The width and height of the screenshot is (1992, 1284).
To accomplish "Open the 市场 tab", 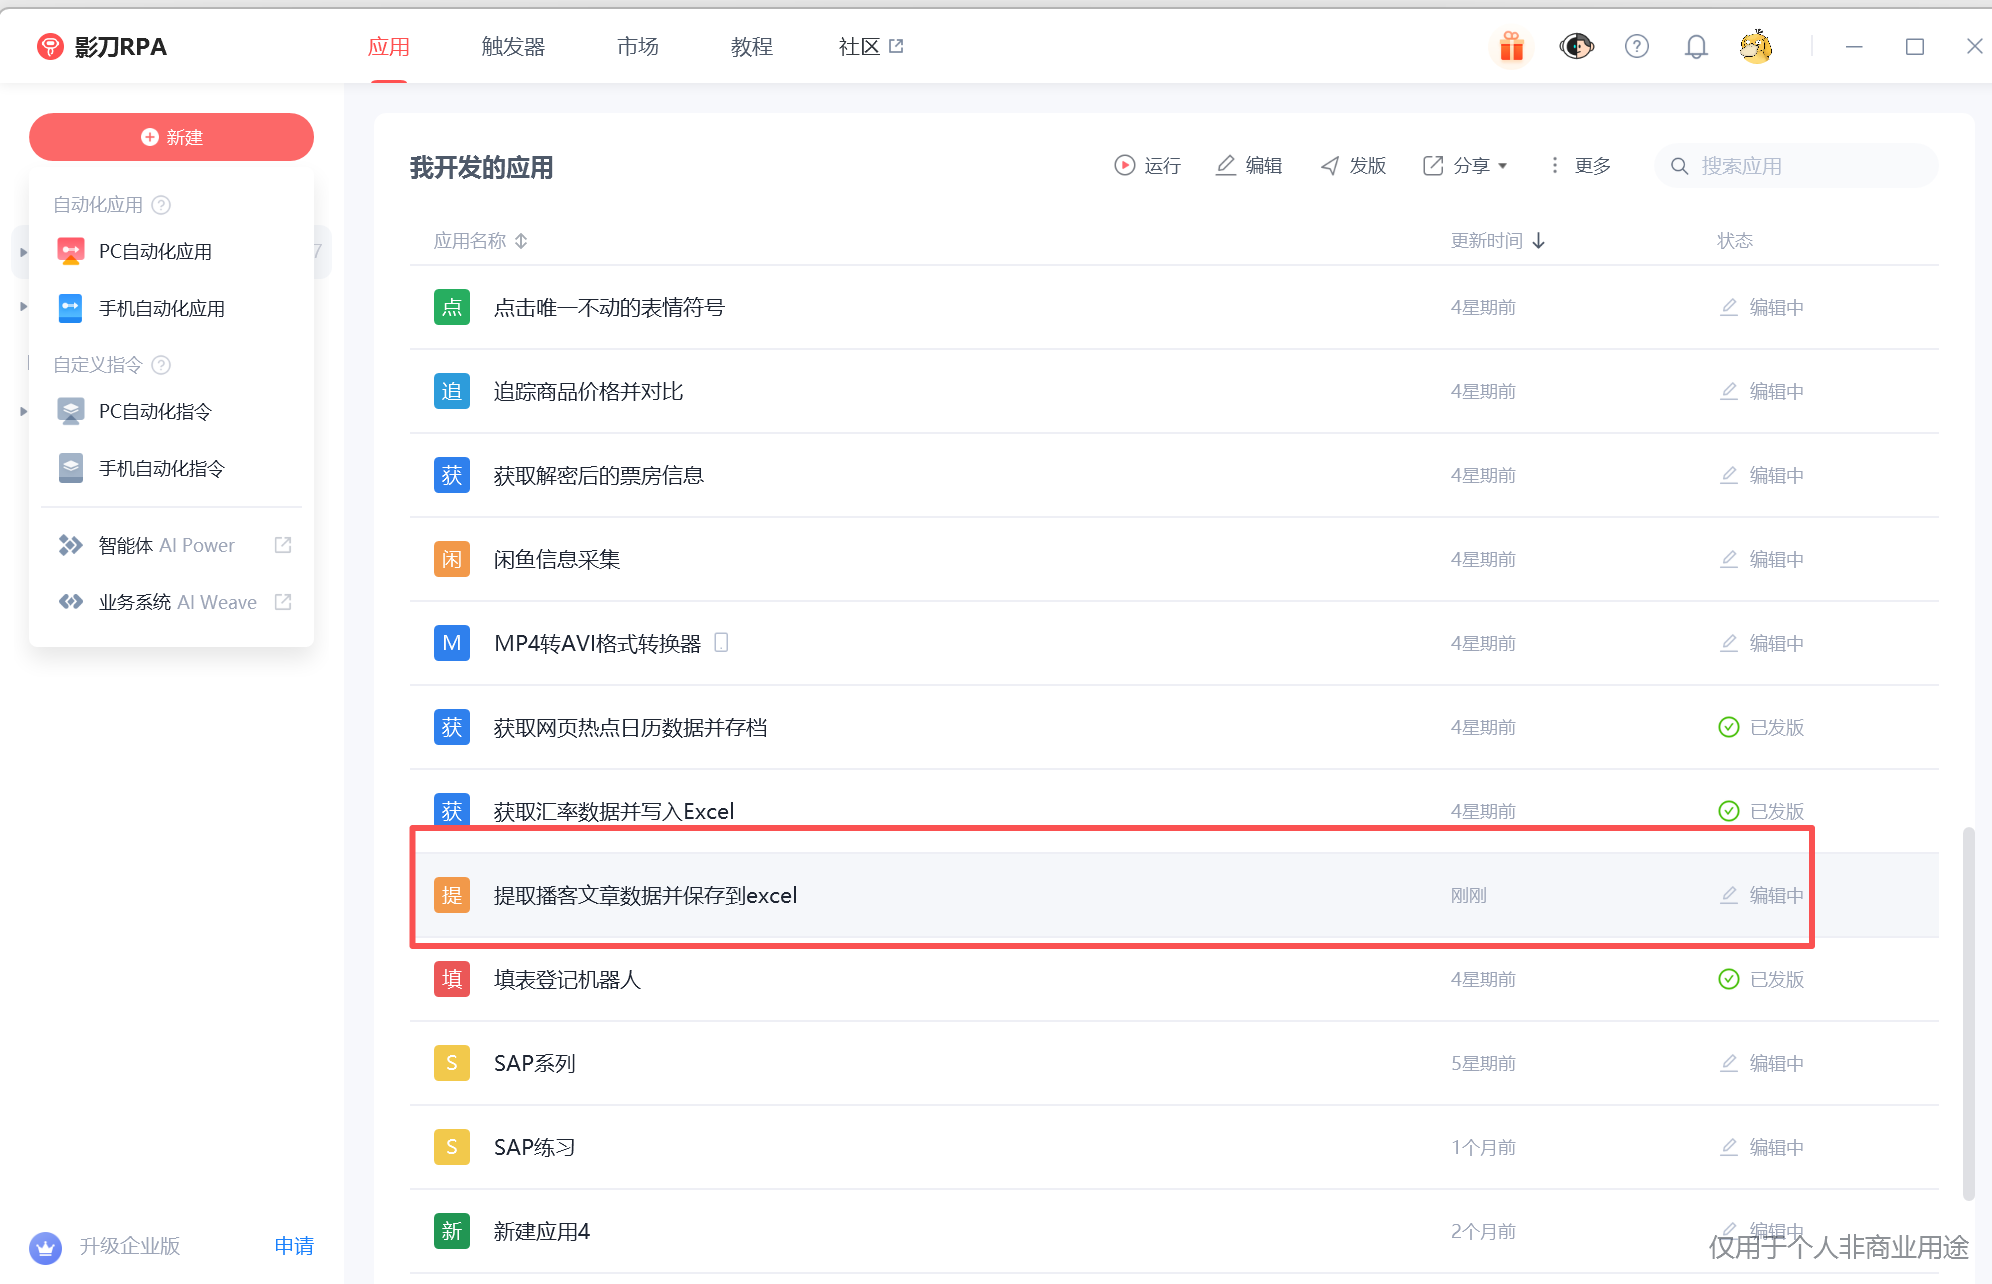I will 637,46.
